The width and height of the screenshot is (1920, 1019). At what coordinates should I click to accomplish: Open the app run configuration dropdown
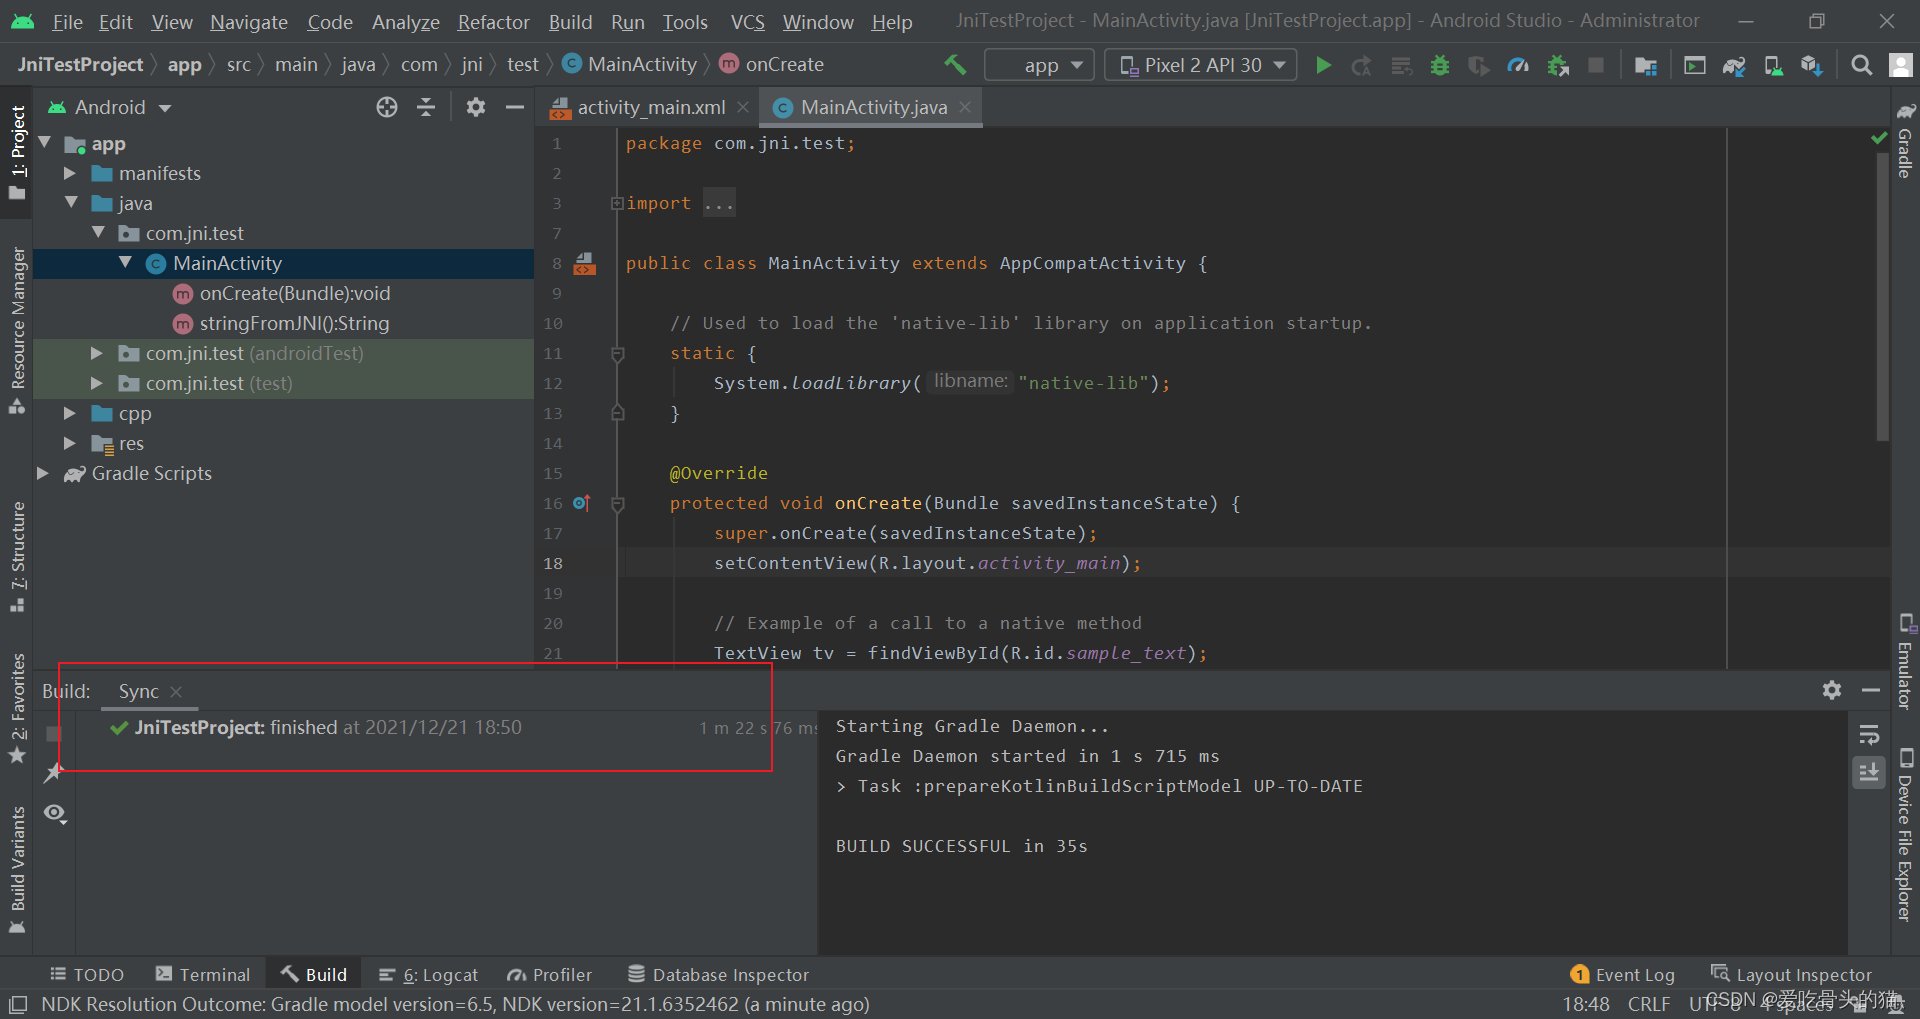pos(1040,65)
